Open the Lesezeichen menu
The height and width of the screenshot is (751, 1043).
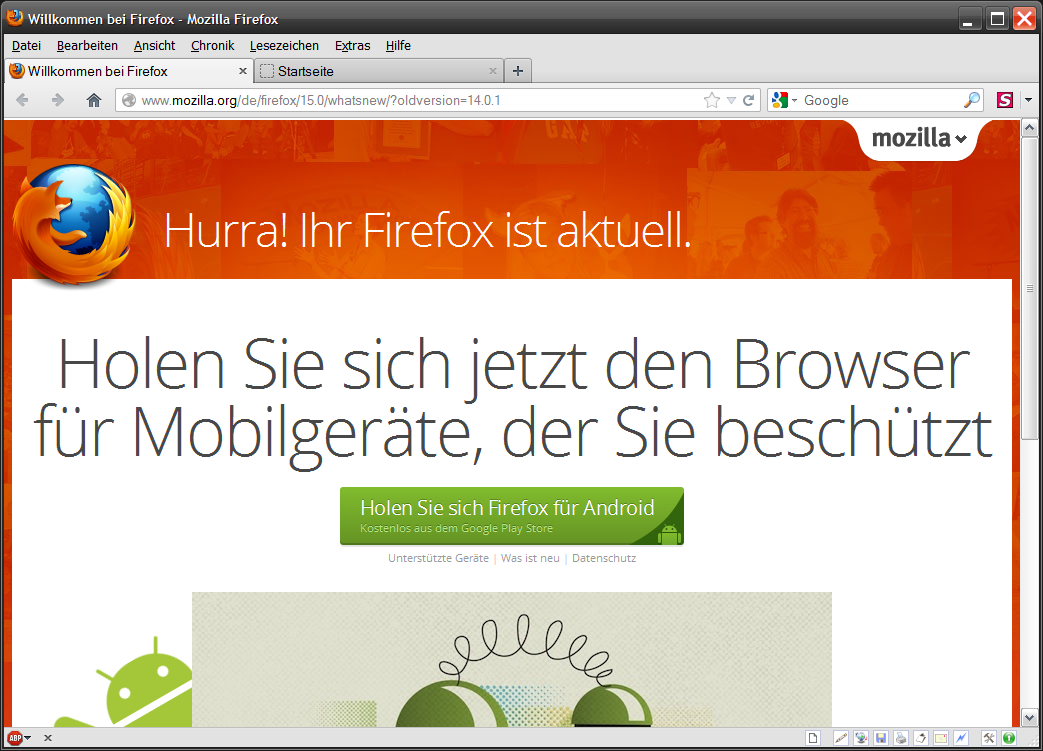click(284, 45)
